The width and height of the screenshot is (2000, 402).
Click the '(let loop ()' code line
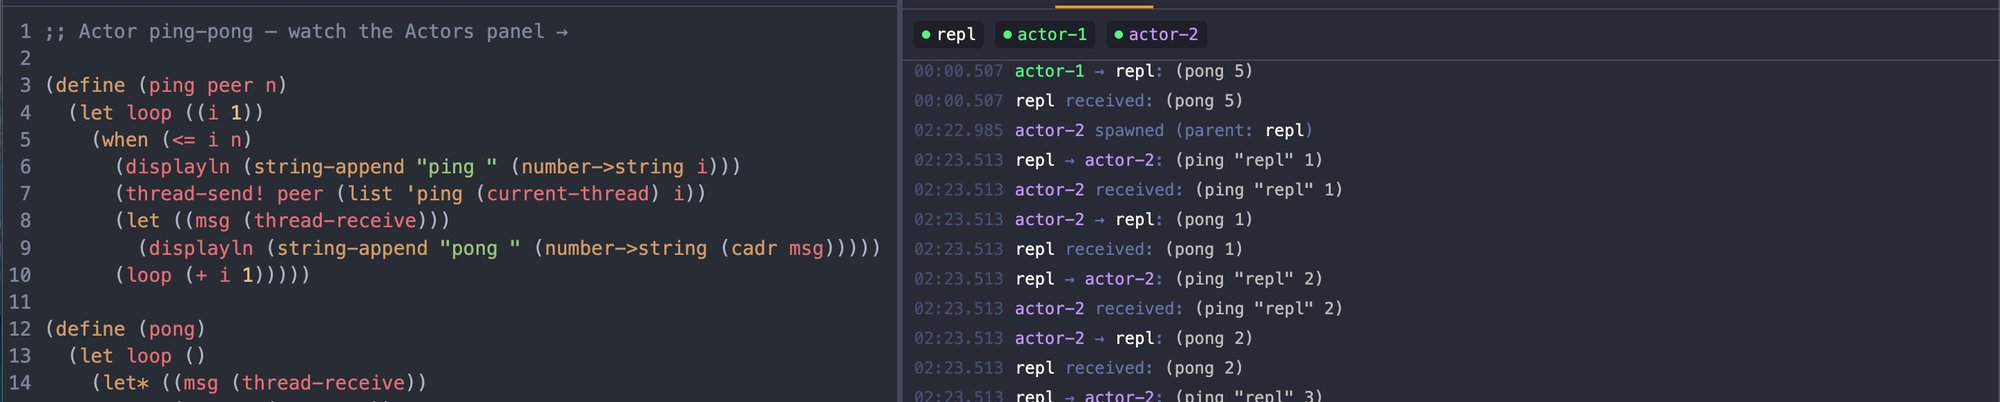[x=137, y=356]
